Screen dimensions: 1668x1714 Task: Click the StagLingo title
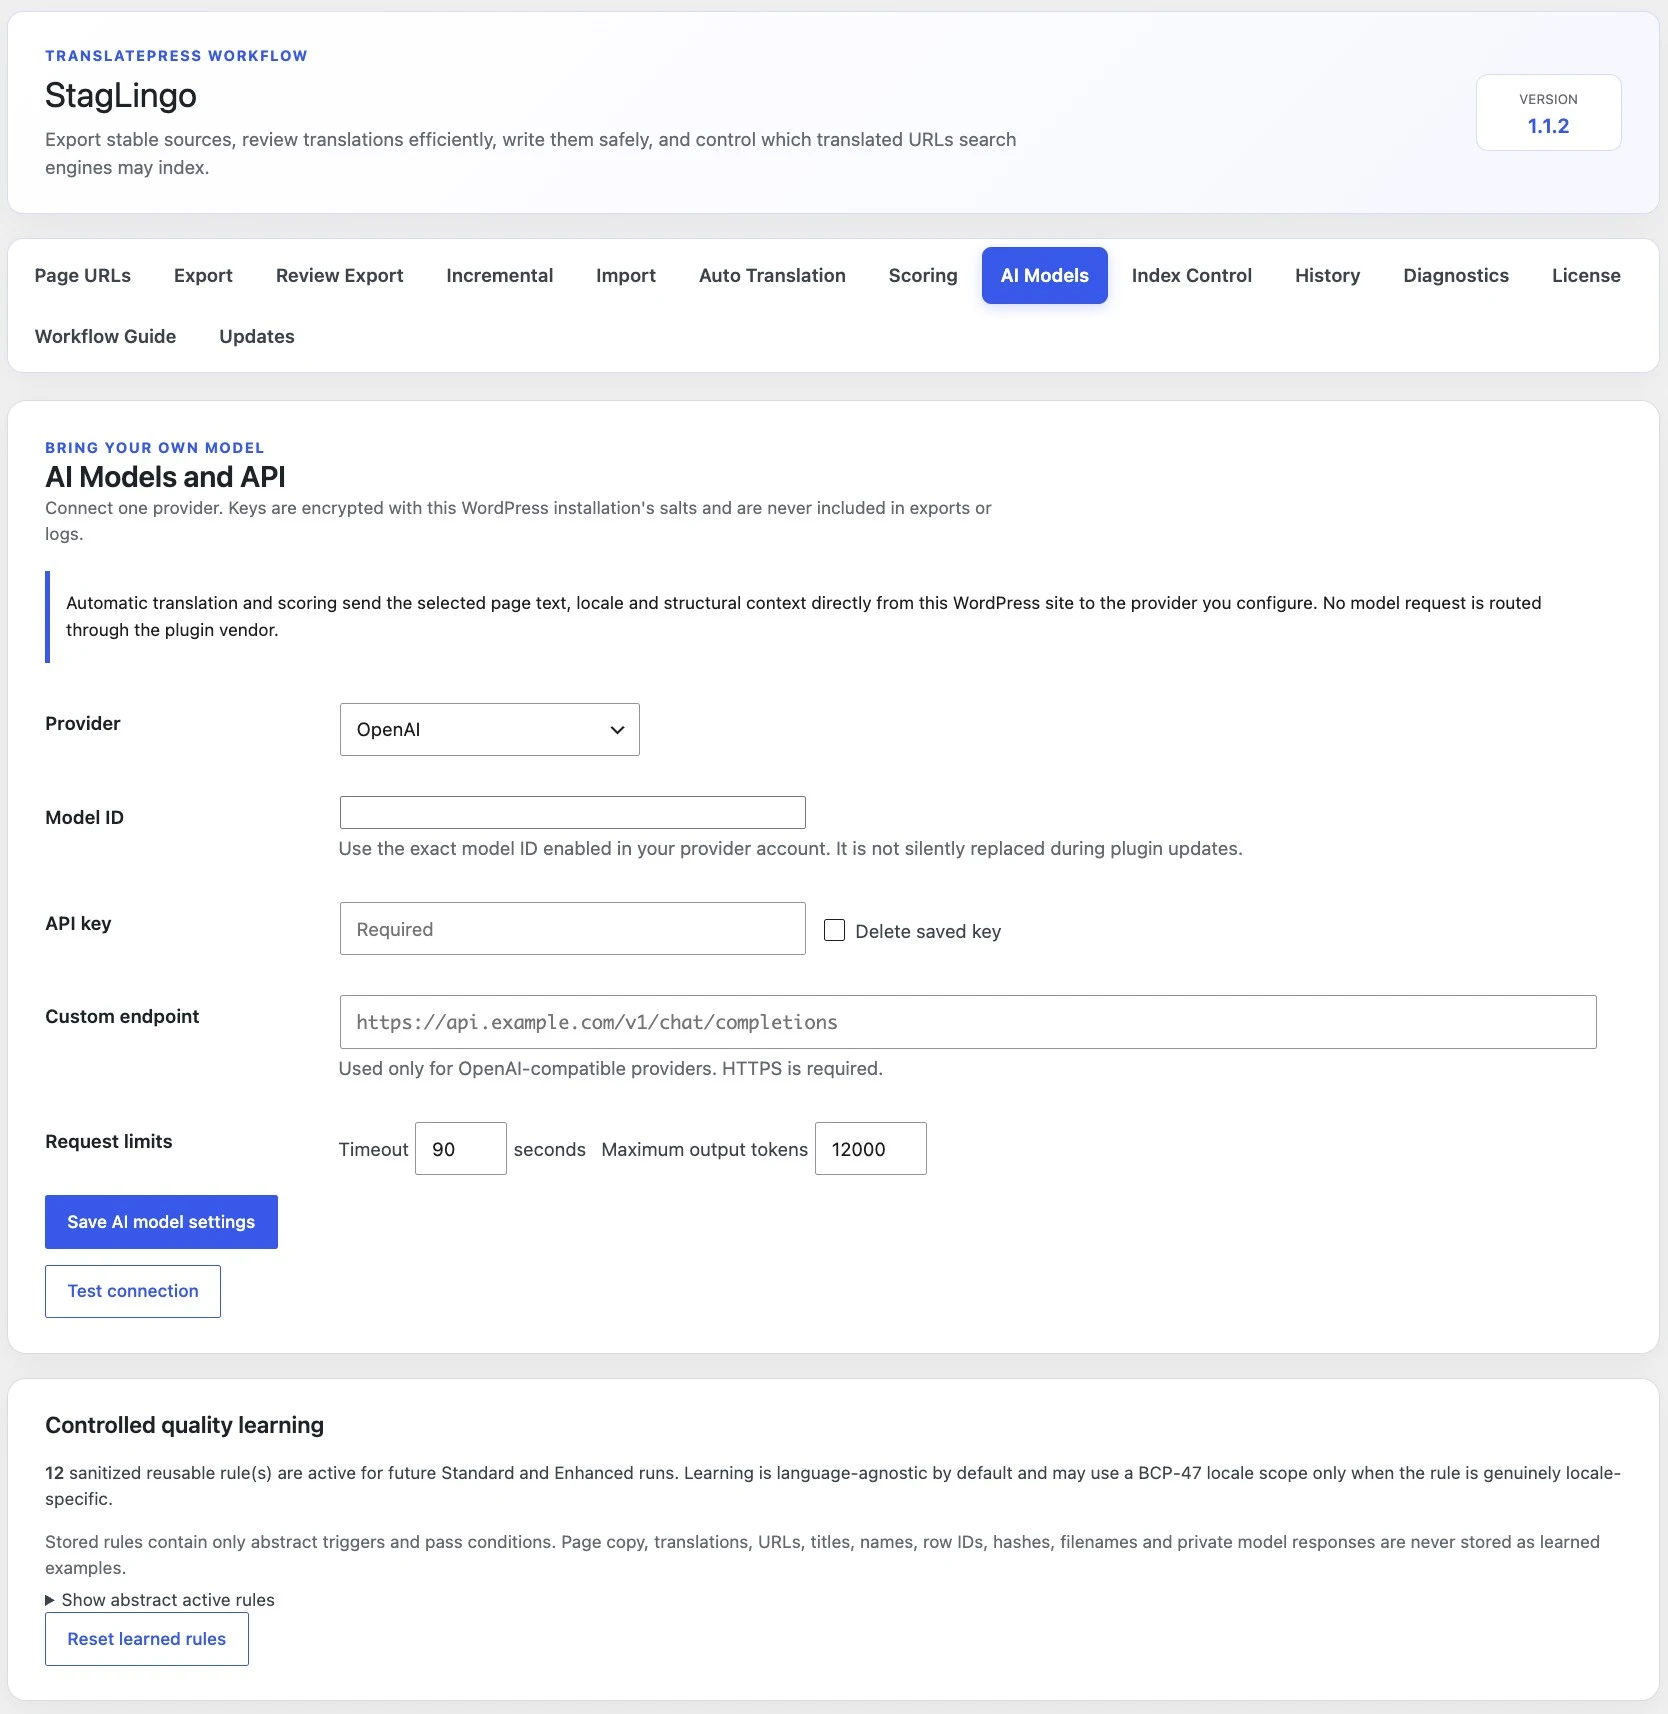tap(121, 95)
